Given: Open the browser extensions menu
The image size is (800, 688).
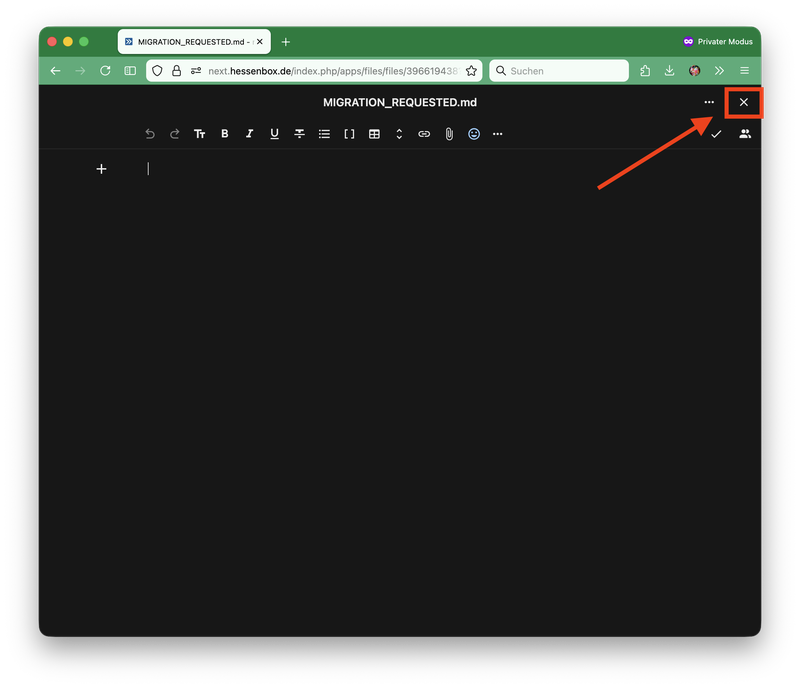Looking at the screenshot, I should pyautogui.click(x=645, y=71).
